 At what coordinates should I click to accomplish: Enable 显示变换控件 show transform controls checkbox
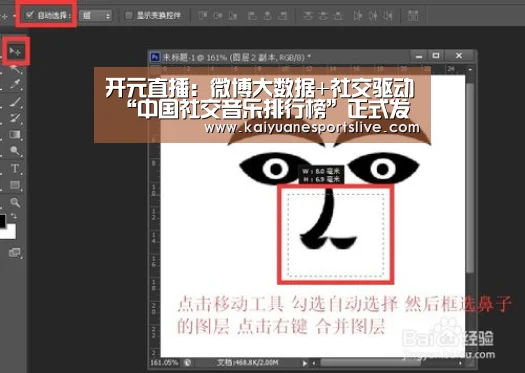(129, 15)
